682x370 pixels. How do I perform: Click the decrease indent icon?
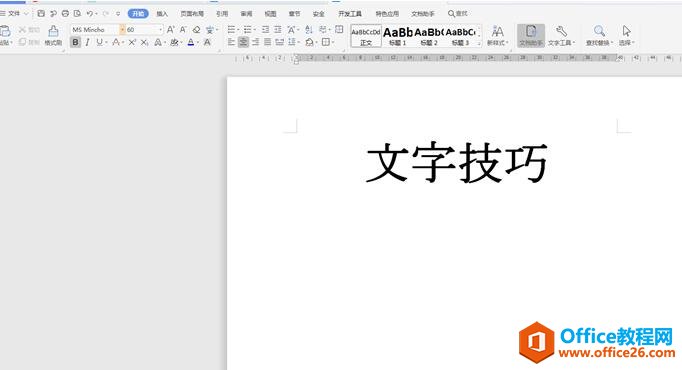265,29
